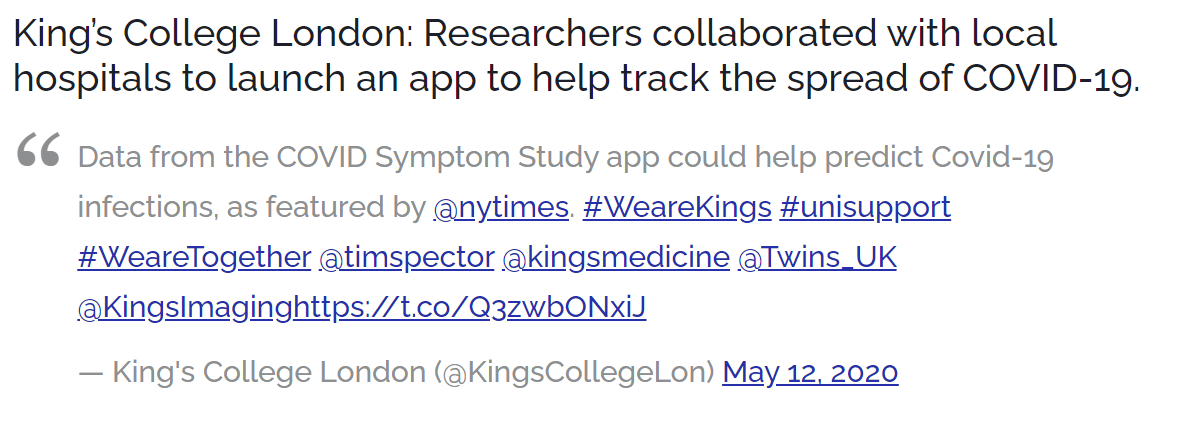Visit the #WeareTogether hashtag link
Screen dimensions: 1183x421
tap(194, 257)
